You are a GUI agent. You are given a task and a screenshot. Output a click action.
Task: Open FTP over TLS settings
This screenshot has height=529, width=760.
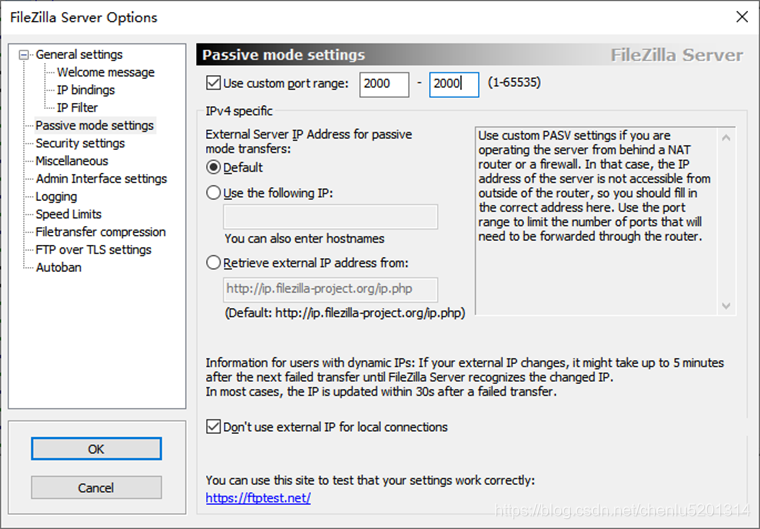pos(93,250)
